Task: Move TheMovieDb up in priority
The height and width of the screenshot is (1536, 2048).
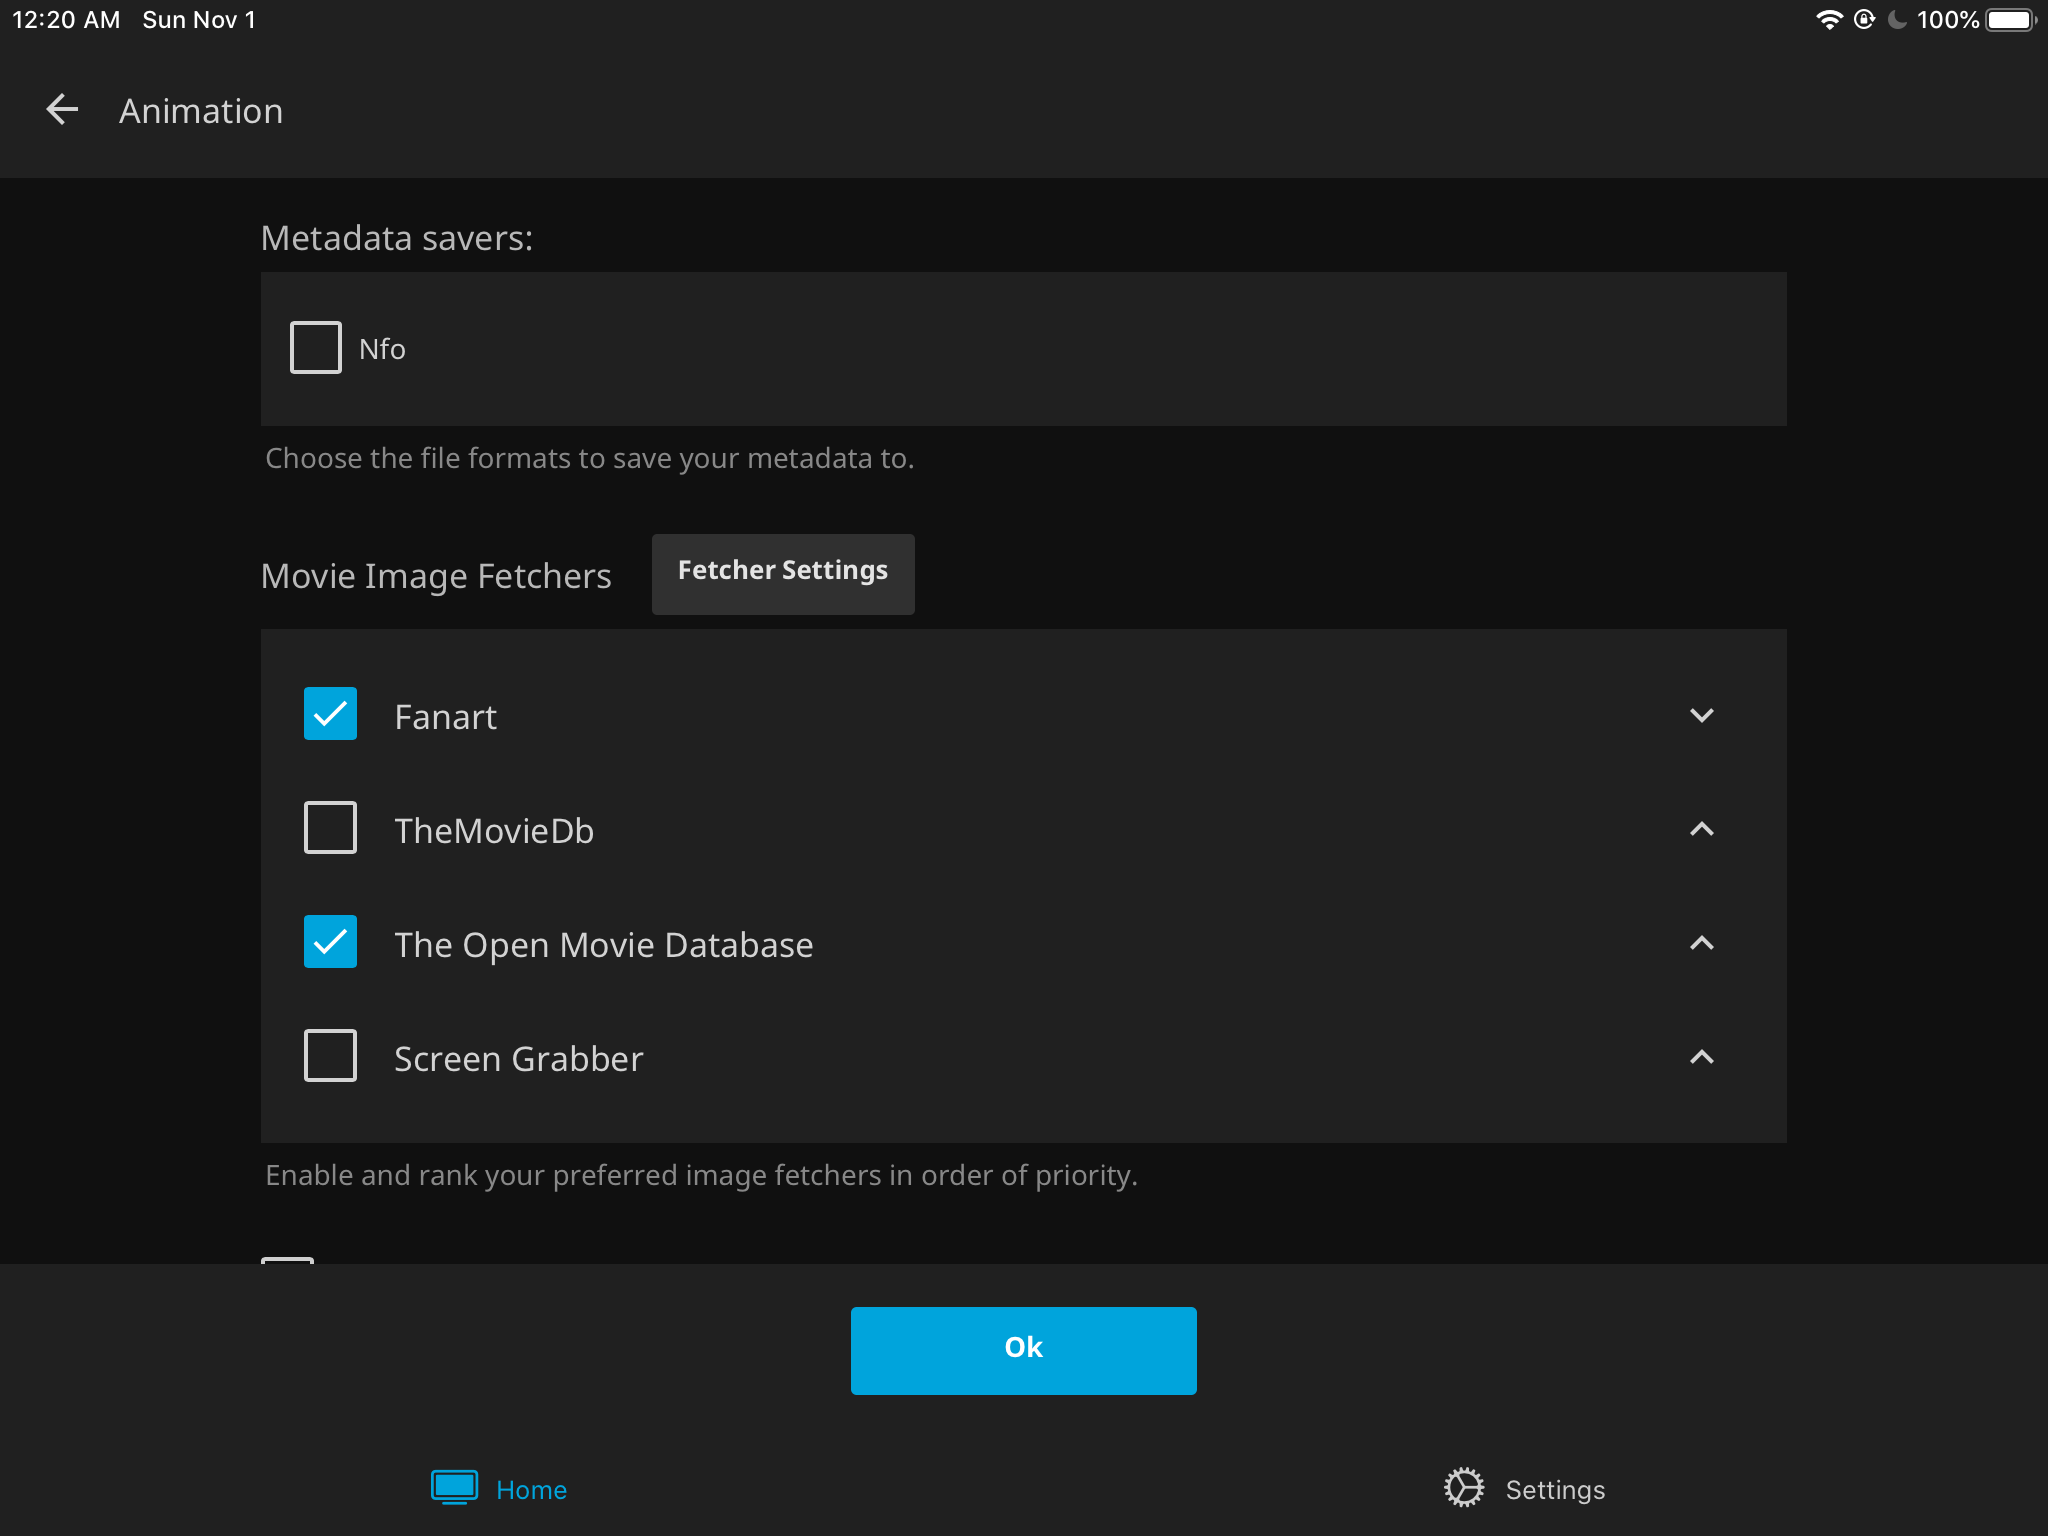Action: point(1701,829)
